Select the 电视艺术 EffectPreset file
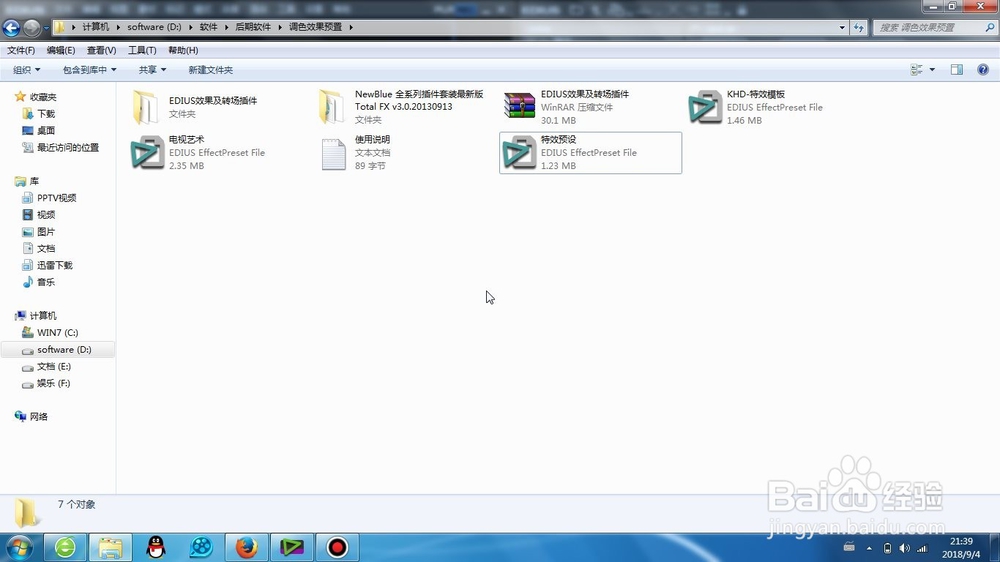The width and height of the screenshot is (1000, 562). point(198,152)
